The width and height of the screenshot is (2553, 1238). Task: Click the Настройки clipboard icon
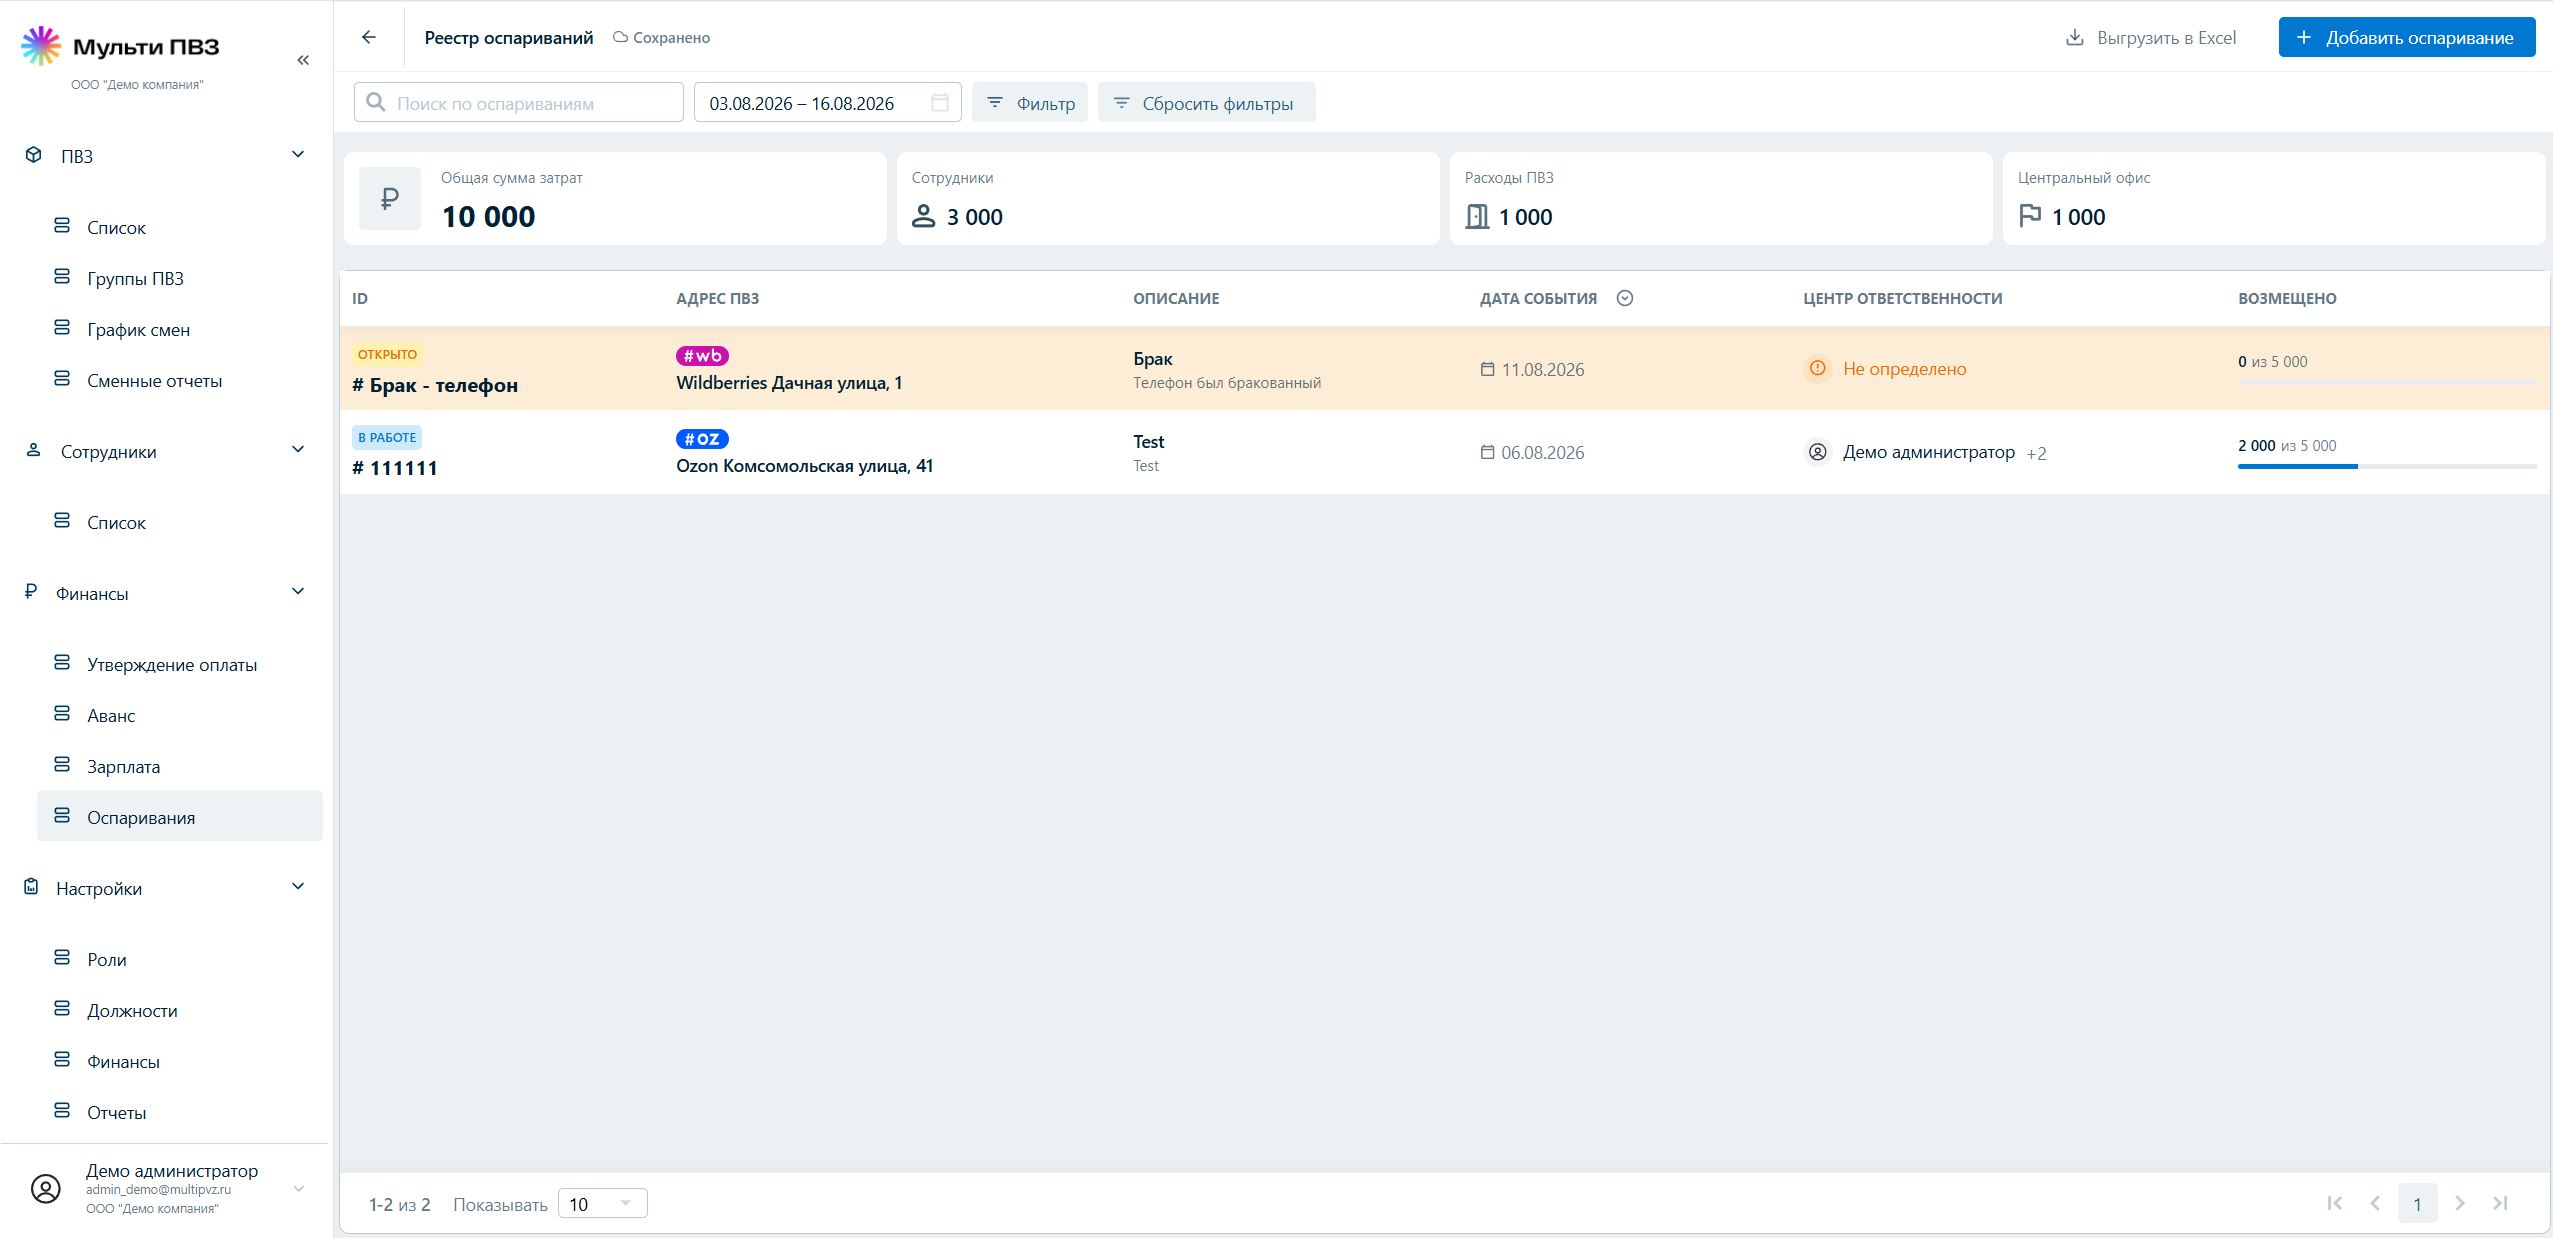point(32,887)
